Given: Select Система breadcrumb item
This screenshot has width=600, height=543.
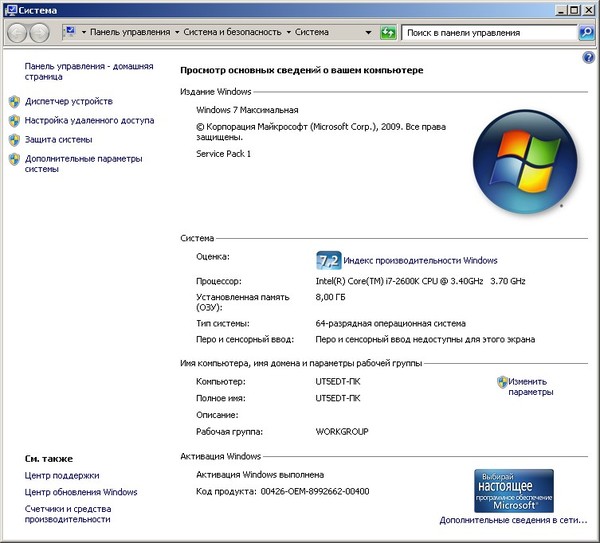Looking at the screenshot, I should (311, 32).
